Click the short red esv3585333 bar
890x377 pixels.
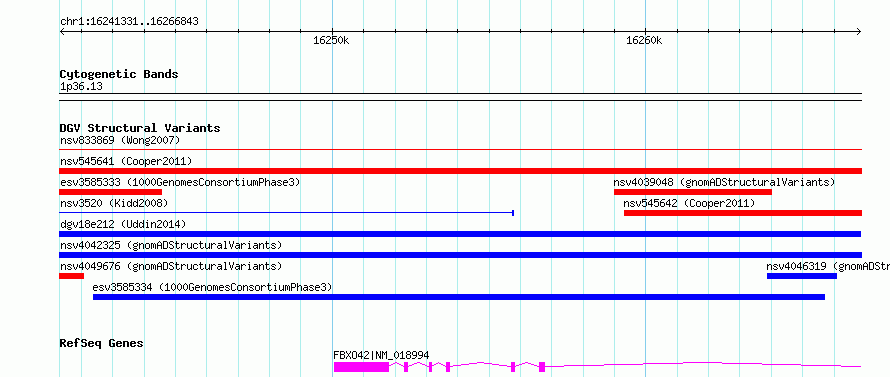(111, 192)
